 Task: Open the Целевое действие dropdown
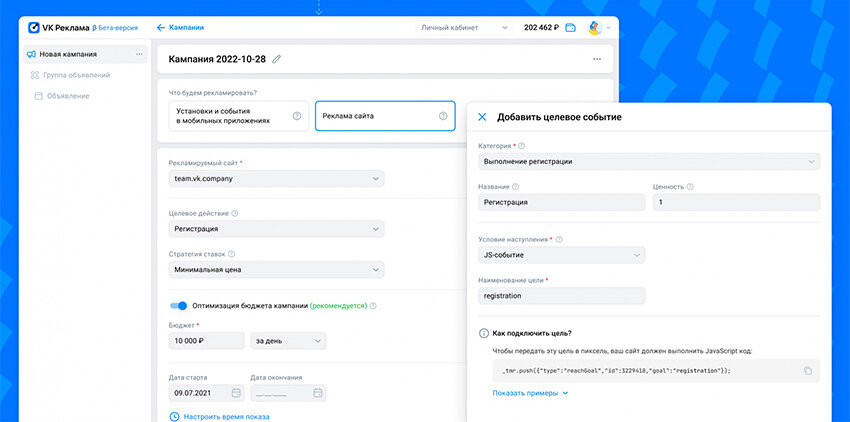point(276,229)
